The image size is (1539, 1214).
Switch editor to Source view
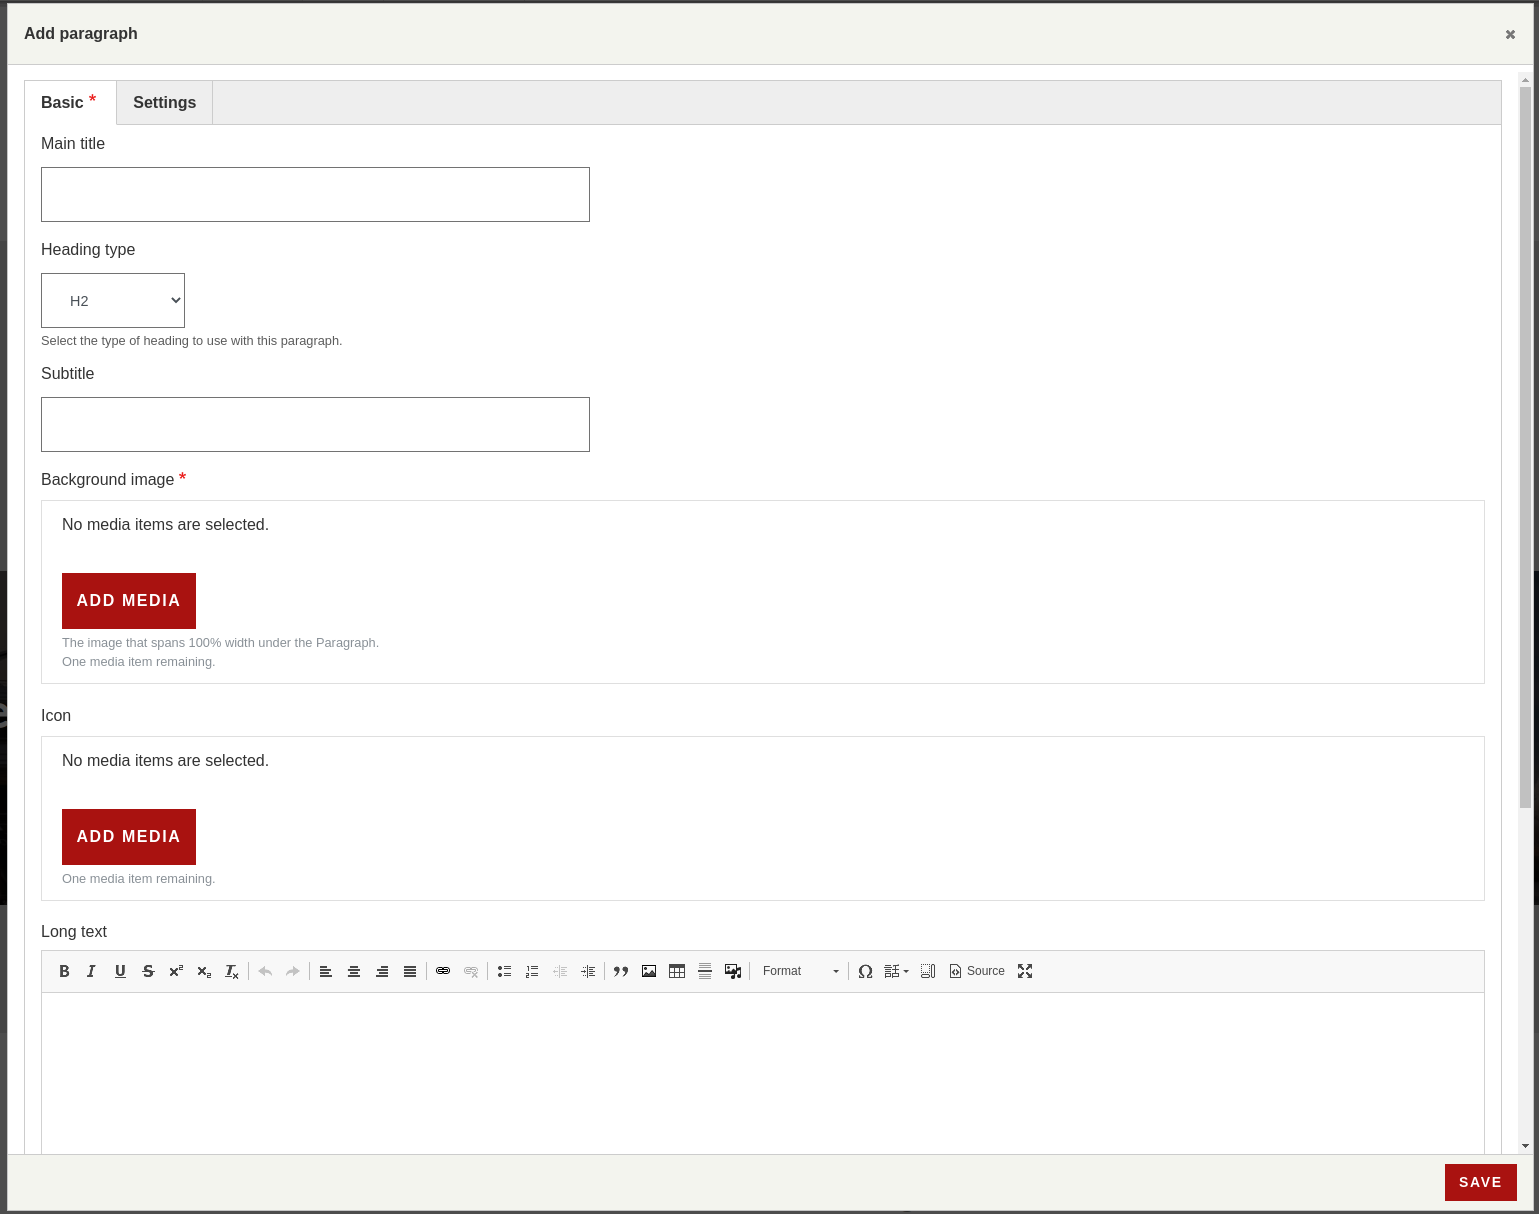coord(977,971)
